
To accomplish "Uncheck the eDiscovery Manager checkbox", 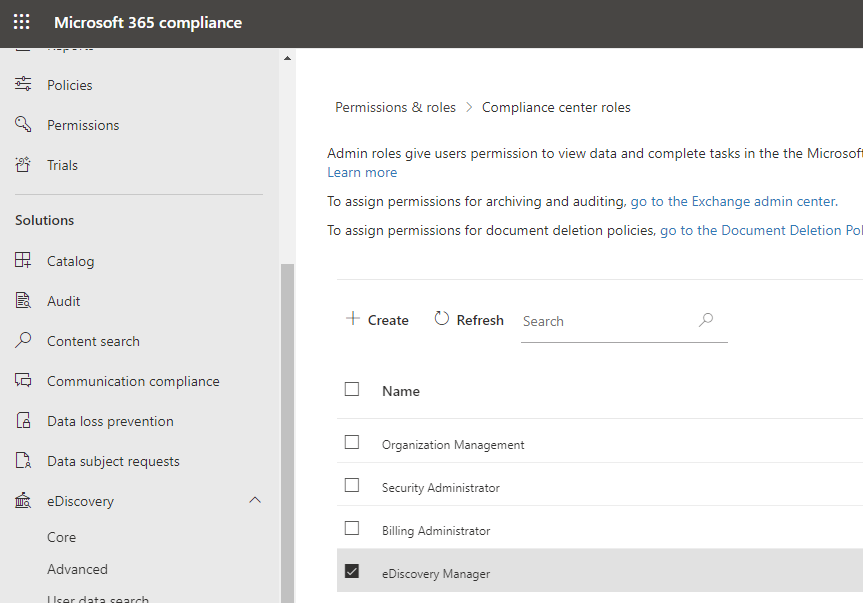I will [x=352, y=571].
